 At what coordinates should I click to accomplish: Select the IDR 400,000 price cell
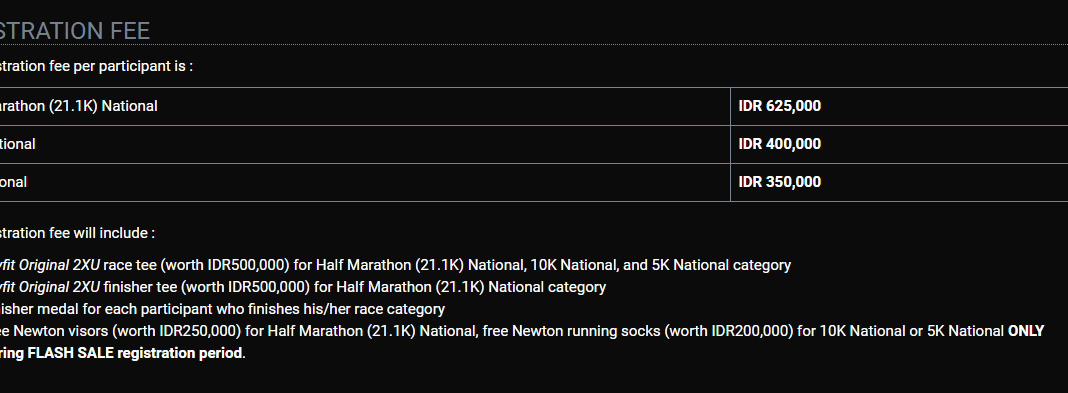899,144
